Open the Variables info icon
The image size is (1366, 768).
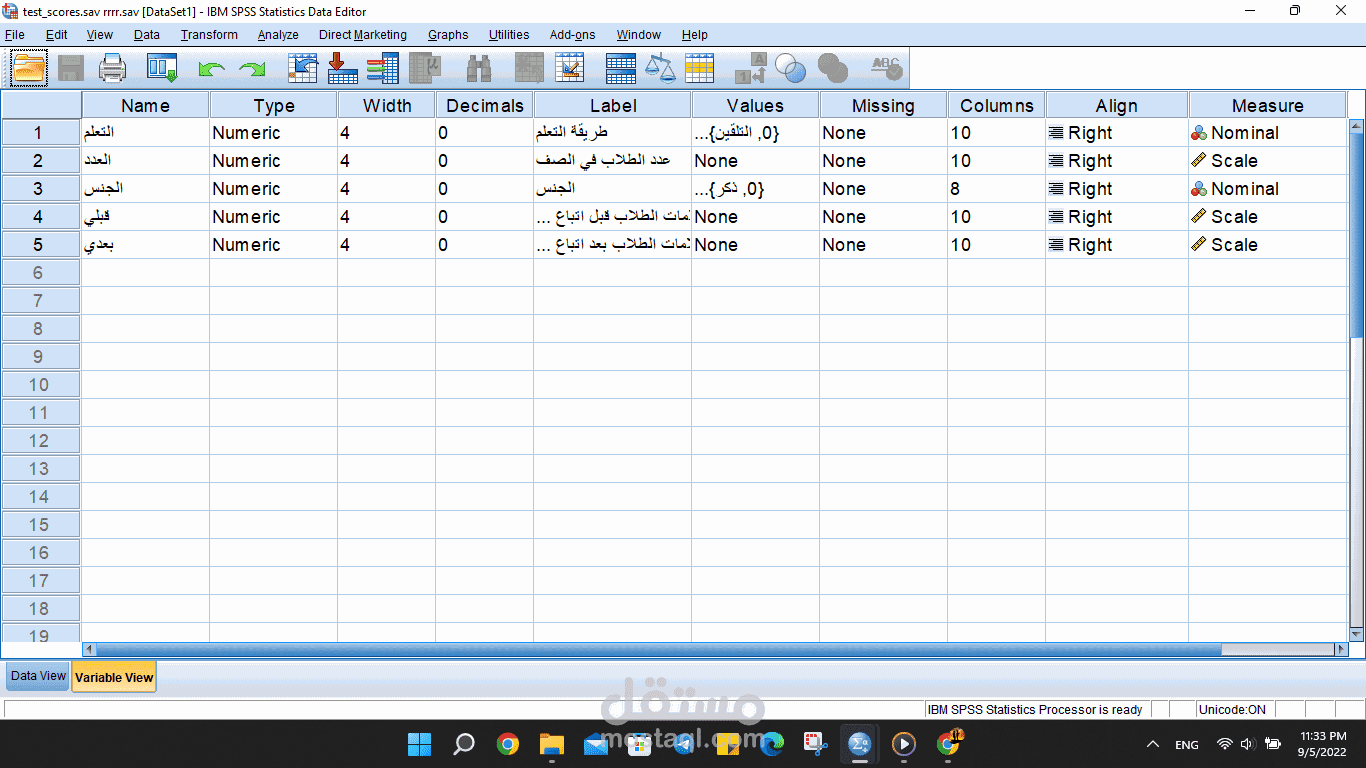[383, 68]
